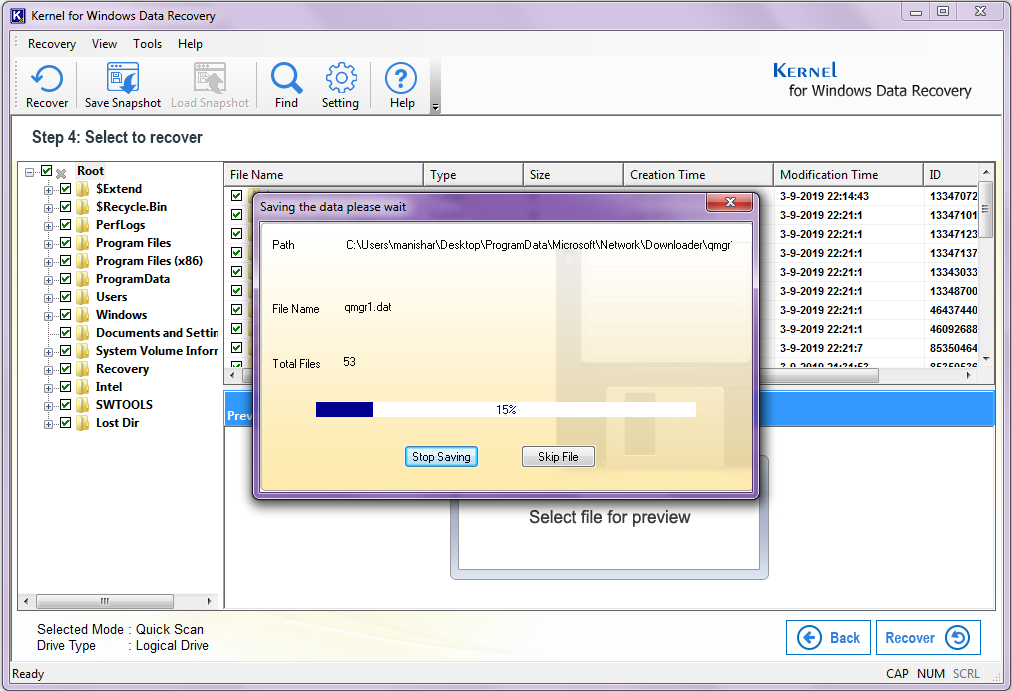This screenshot has width=1012, height=691.
Task: Expand the $Recycle.Bin tree node
Action: pyautogui.click(x=48, y=208)
